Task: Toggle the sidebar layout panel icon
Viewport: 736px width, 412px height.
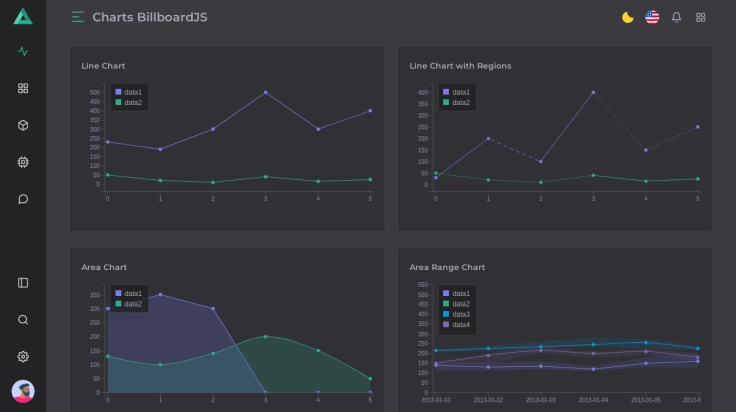Action: click(23, 283)
